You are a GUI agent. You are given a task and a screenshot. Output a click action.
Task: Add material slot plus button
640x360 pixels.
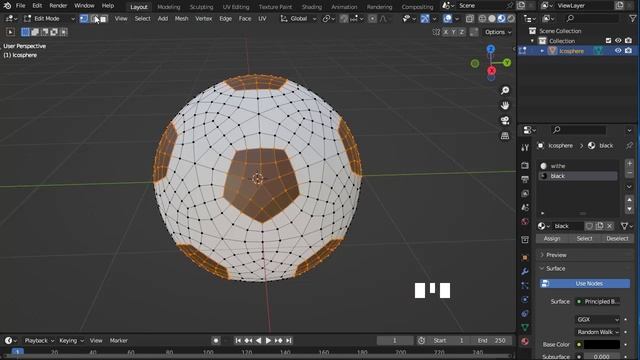tap(629, 163)
